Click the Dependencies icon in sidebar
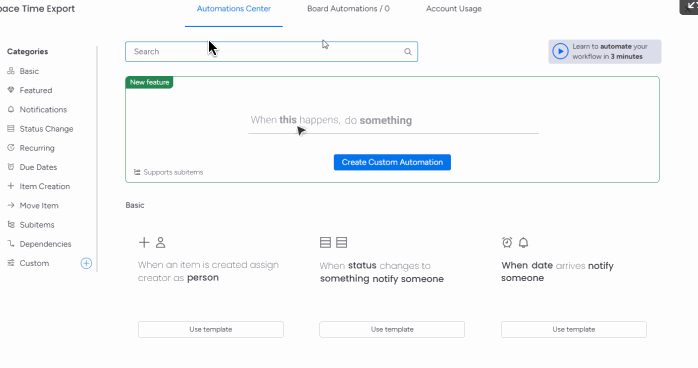Screen dimensions: 698x368 [x=11, y=243]
